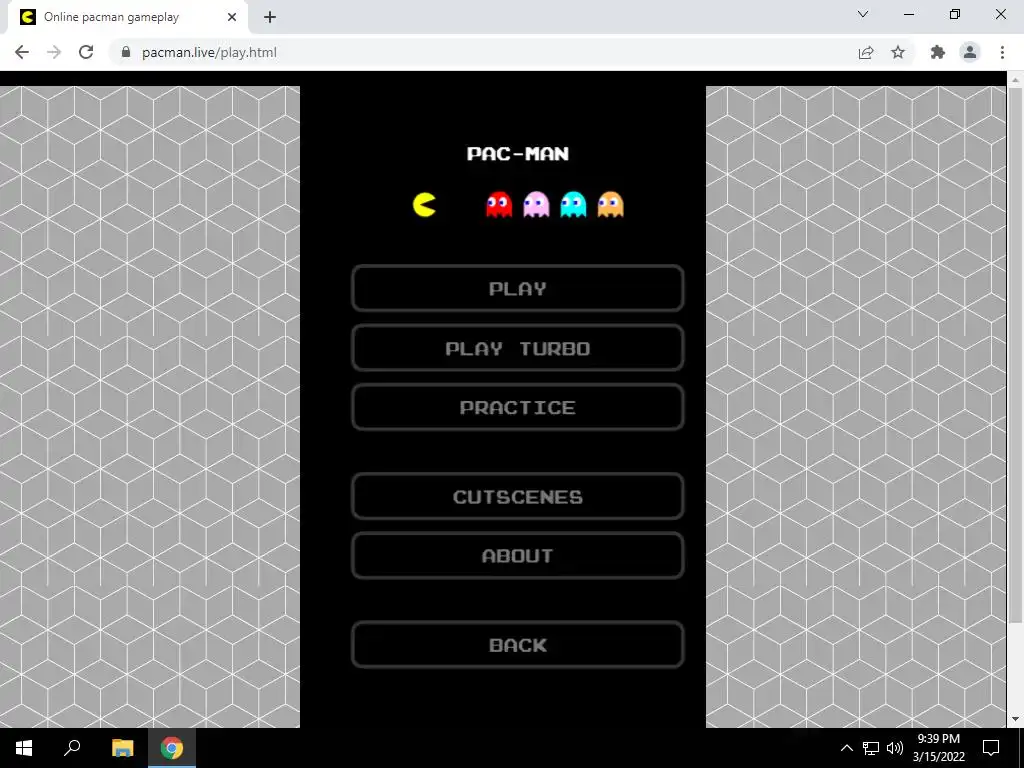1024x768 pixels.
Task: Open a new browser tab
Action: [x=270, y=17]
